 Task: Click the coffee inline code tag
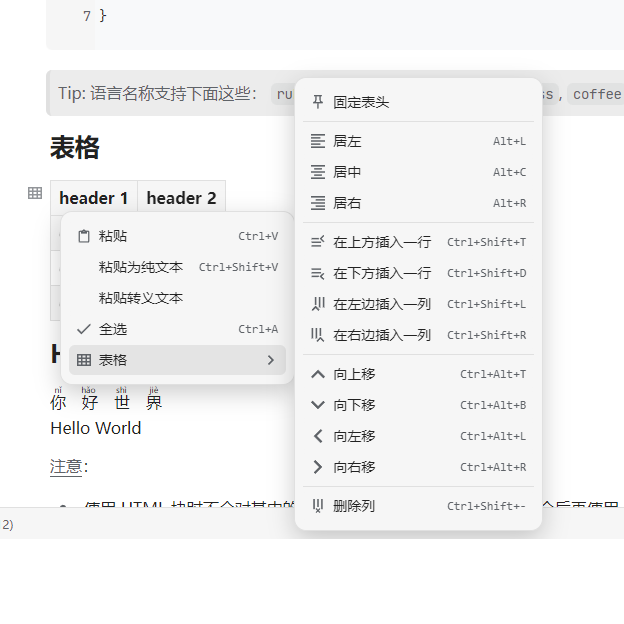coord(596,94)
